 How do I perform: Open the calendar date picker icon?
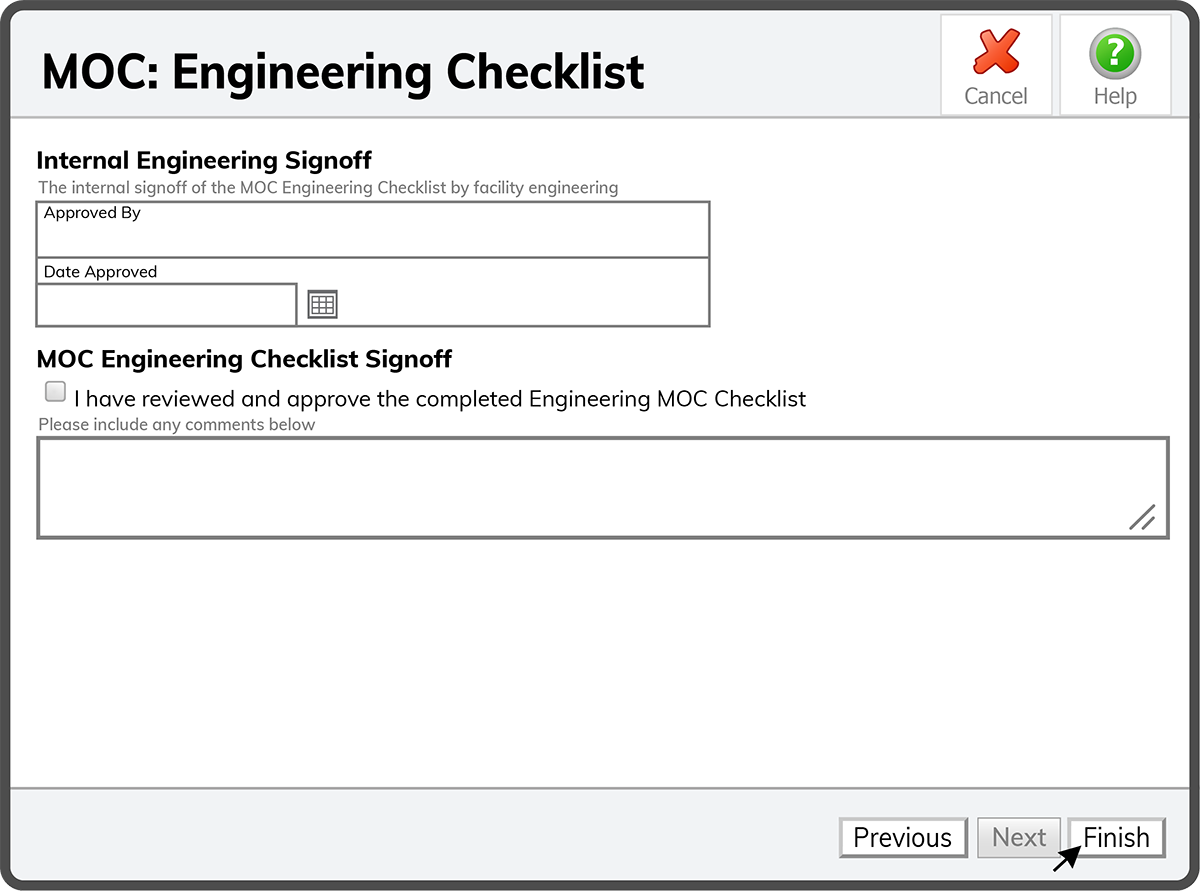[322, 305]
